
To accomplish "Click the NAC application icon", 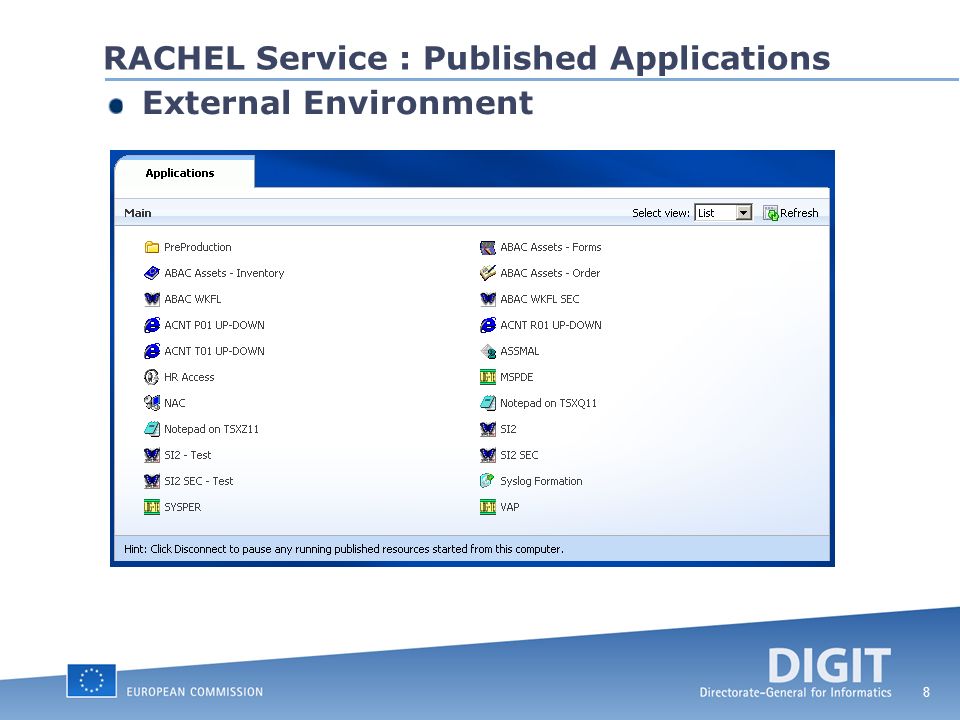I will pos(152,403).
